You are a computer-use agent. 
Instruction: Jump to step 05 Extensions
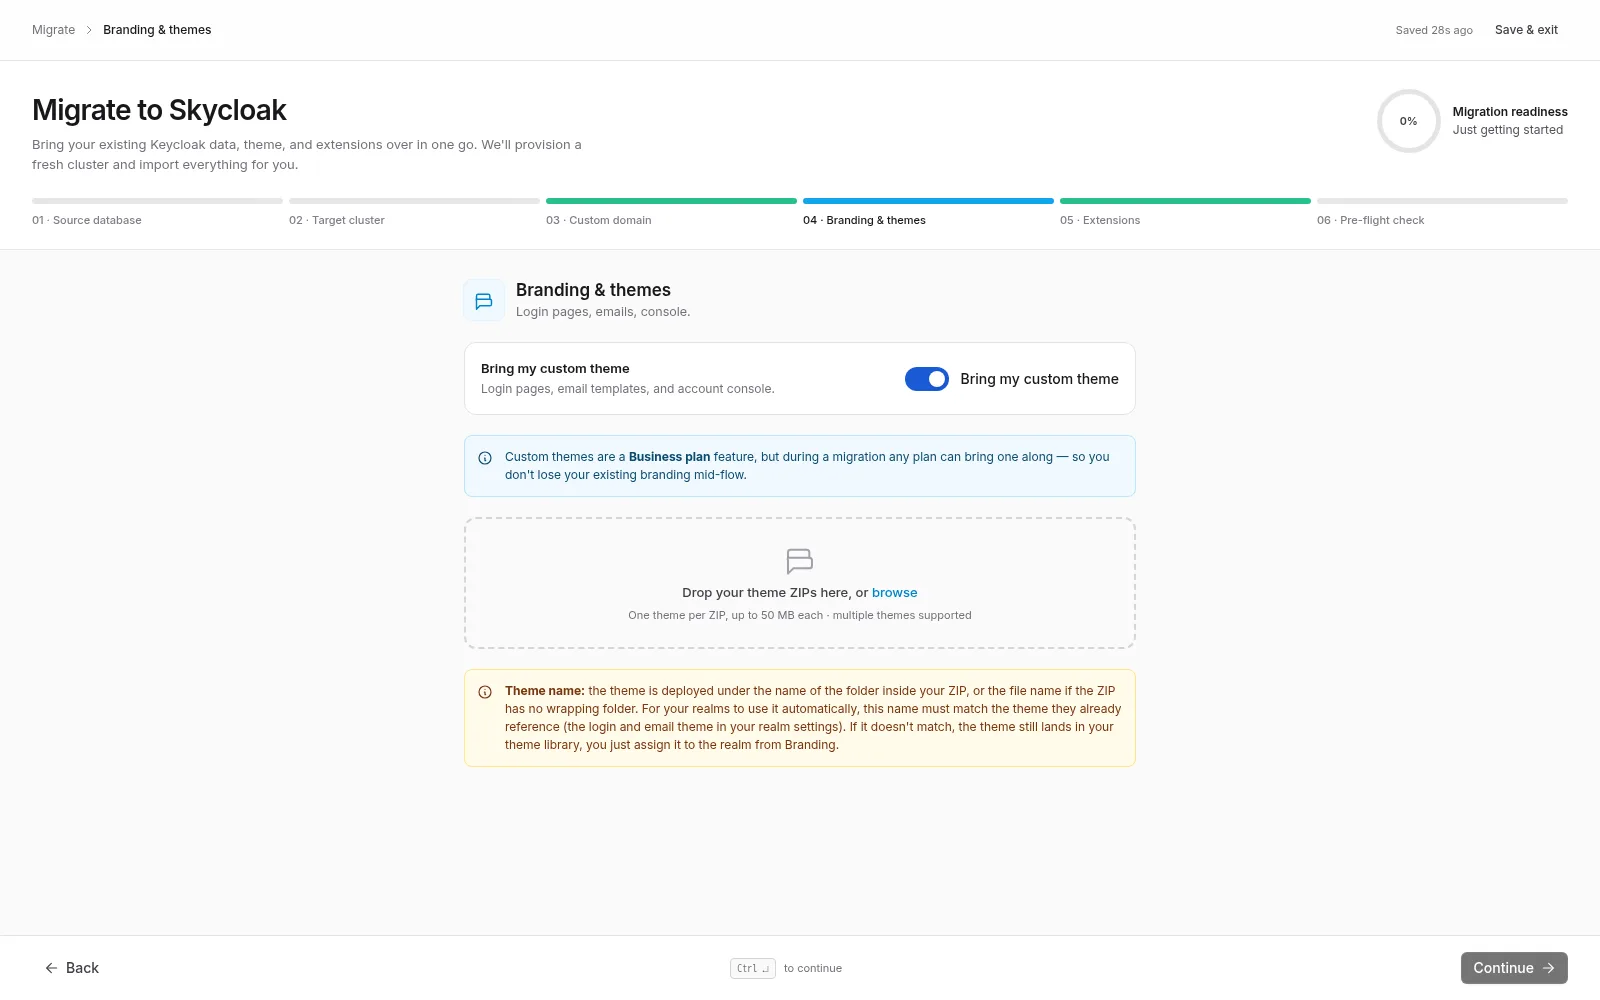pos(1185,212)
